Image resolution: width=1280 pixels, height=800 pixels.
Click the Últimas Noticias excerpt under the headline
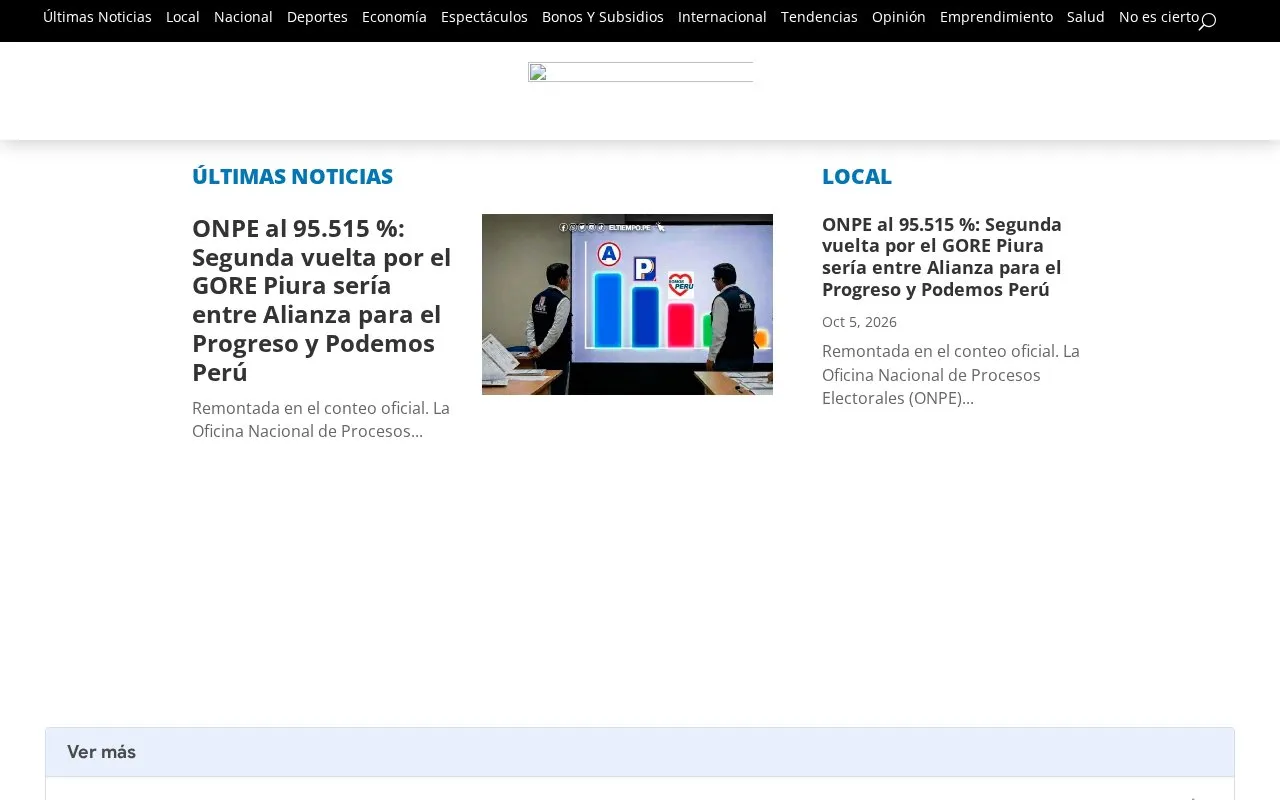coord(321,420)
